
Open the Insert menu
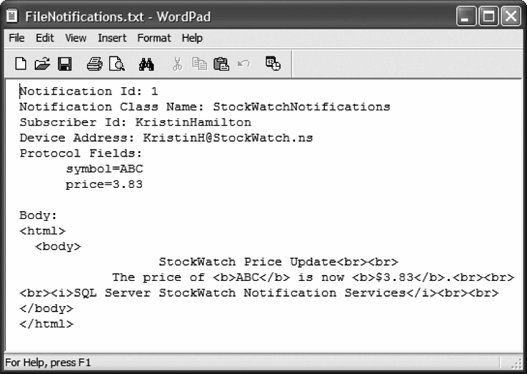click(112, 38)
